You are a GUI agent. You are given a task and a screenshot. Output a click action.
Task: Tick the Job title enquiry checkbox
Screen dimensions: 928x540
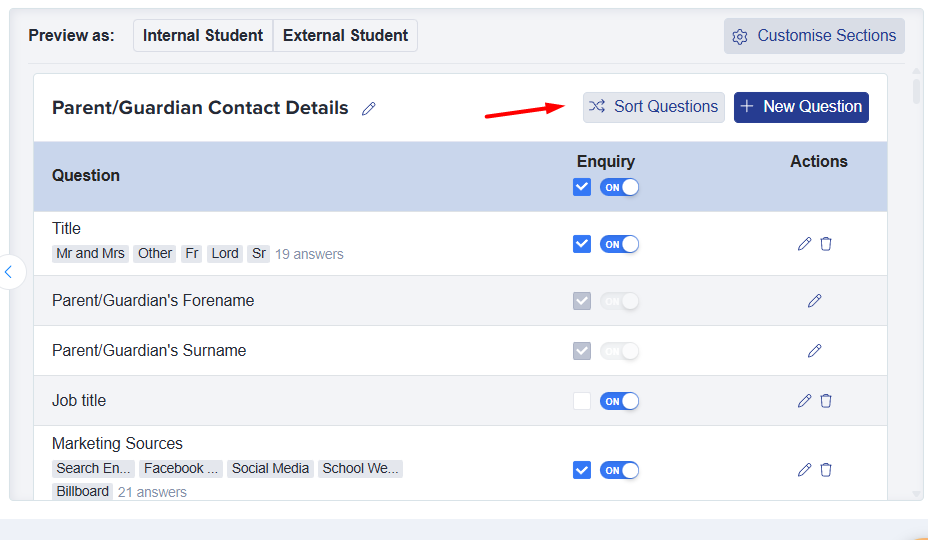click(x=582, y=401)
